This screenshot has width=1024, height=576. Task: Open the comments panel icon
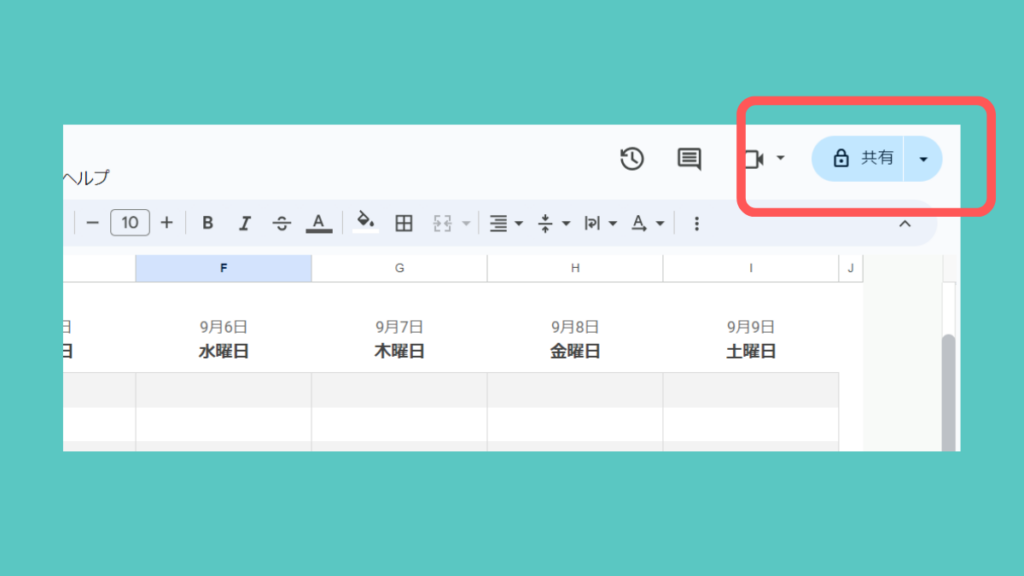[x=689, y=159]
